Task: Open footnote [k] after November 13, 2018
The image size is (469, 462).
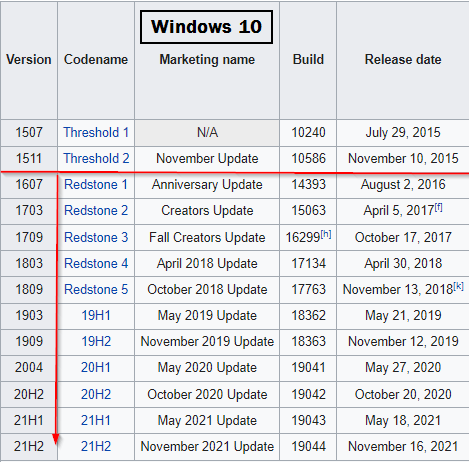Action: click(458, 287)
